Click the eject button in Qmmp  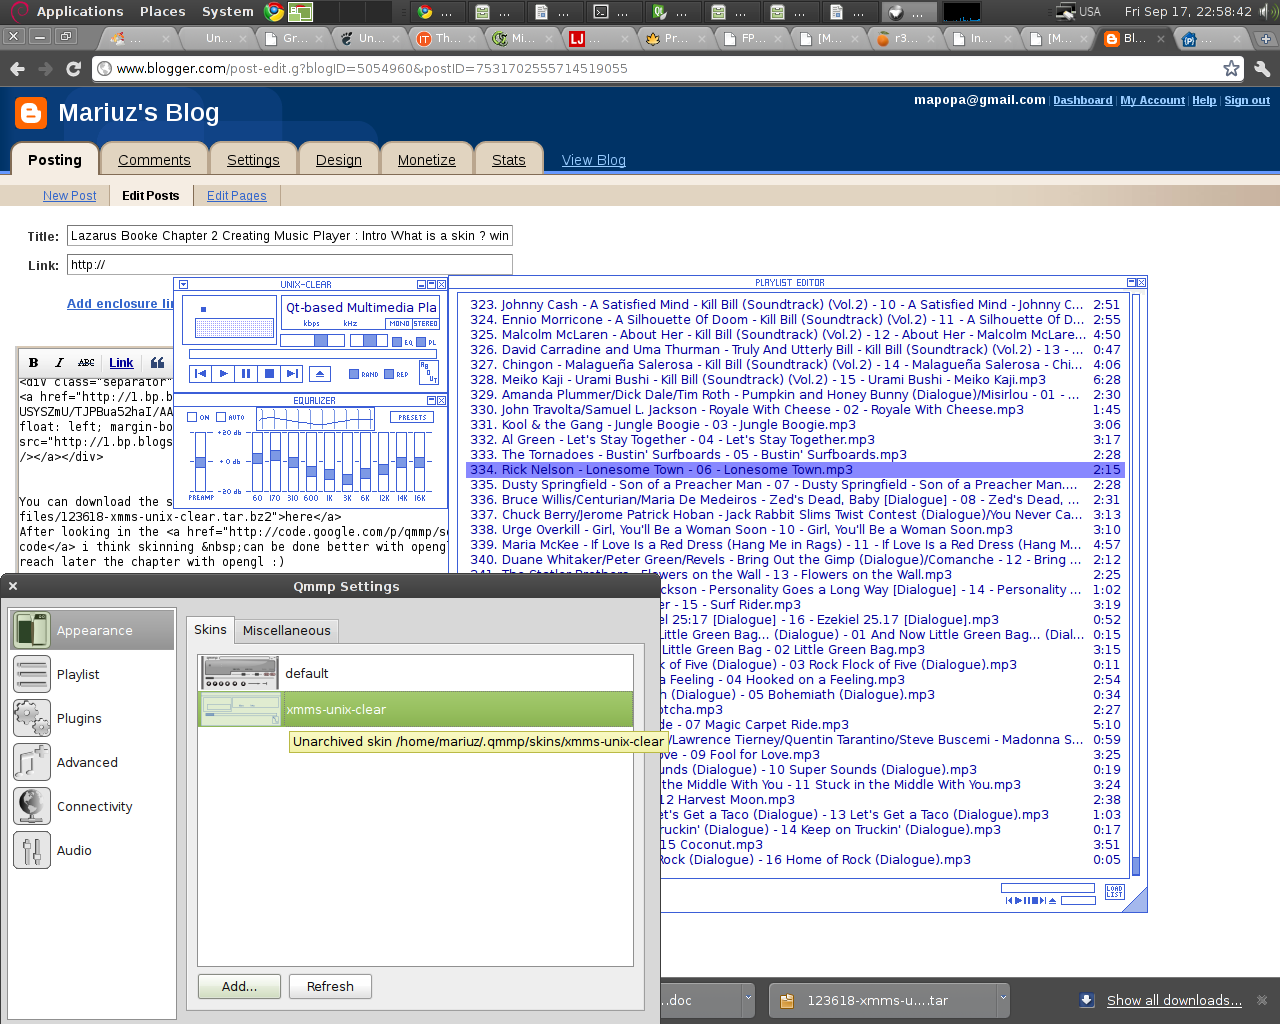[320, 374]
